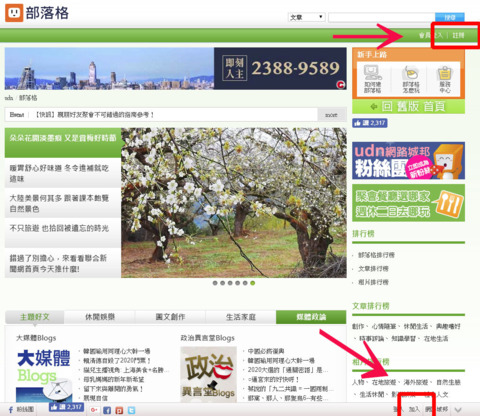The width and height of the screenshot is (480, 416).
Task: Click the Facebook like button showing 2,317 under sidebar
Action: coord(370,123)
